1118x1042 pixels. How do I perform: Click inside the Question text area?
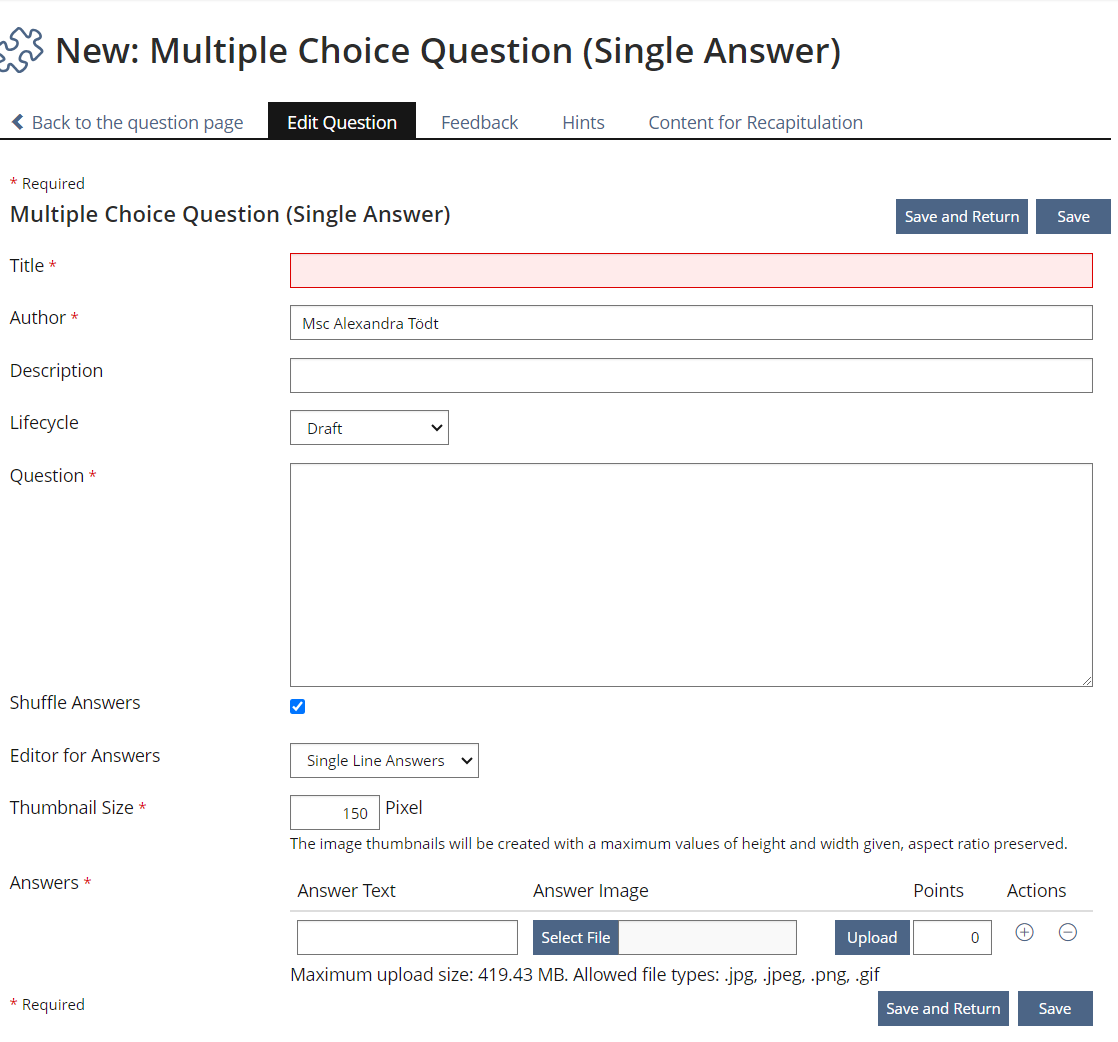pos(690,573)
